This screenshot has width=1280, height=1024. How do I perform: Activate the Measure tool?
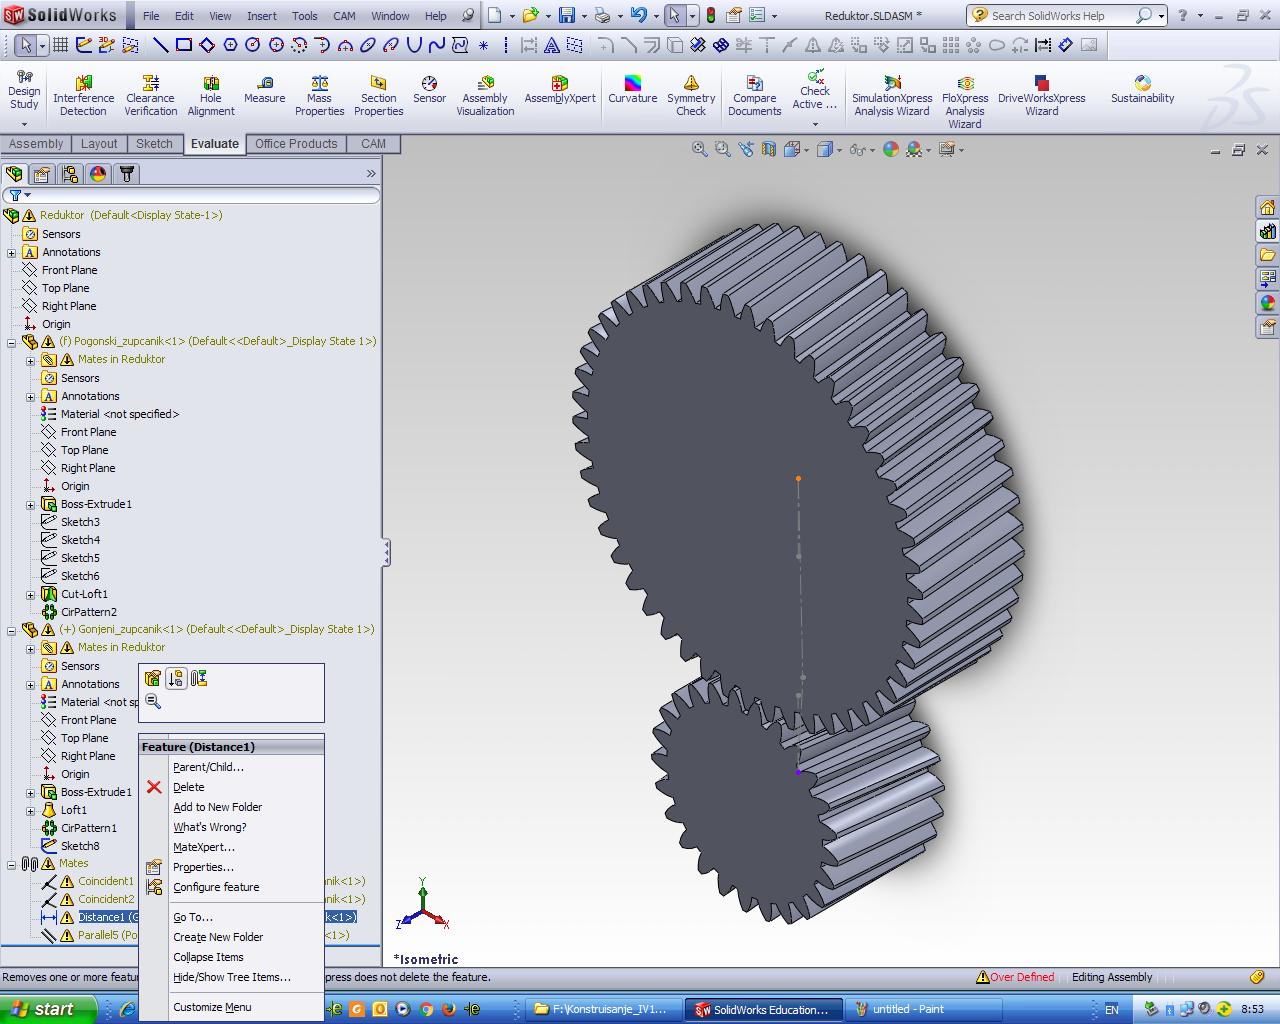(264, 90)
